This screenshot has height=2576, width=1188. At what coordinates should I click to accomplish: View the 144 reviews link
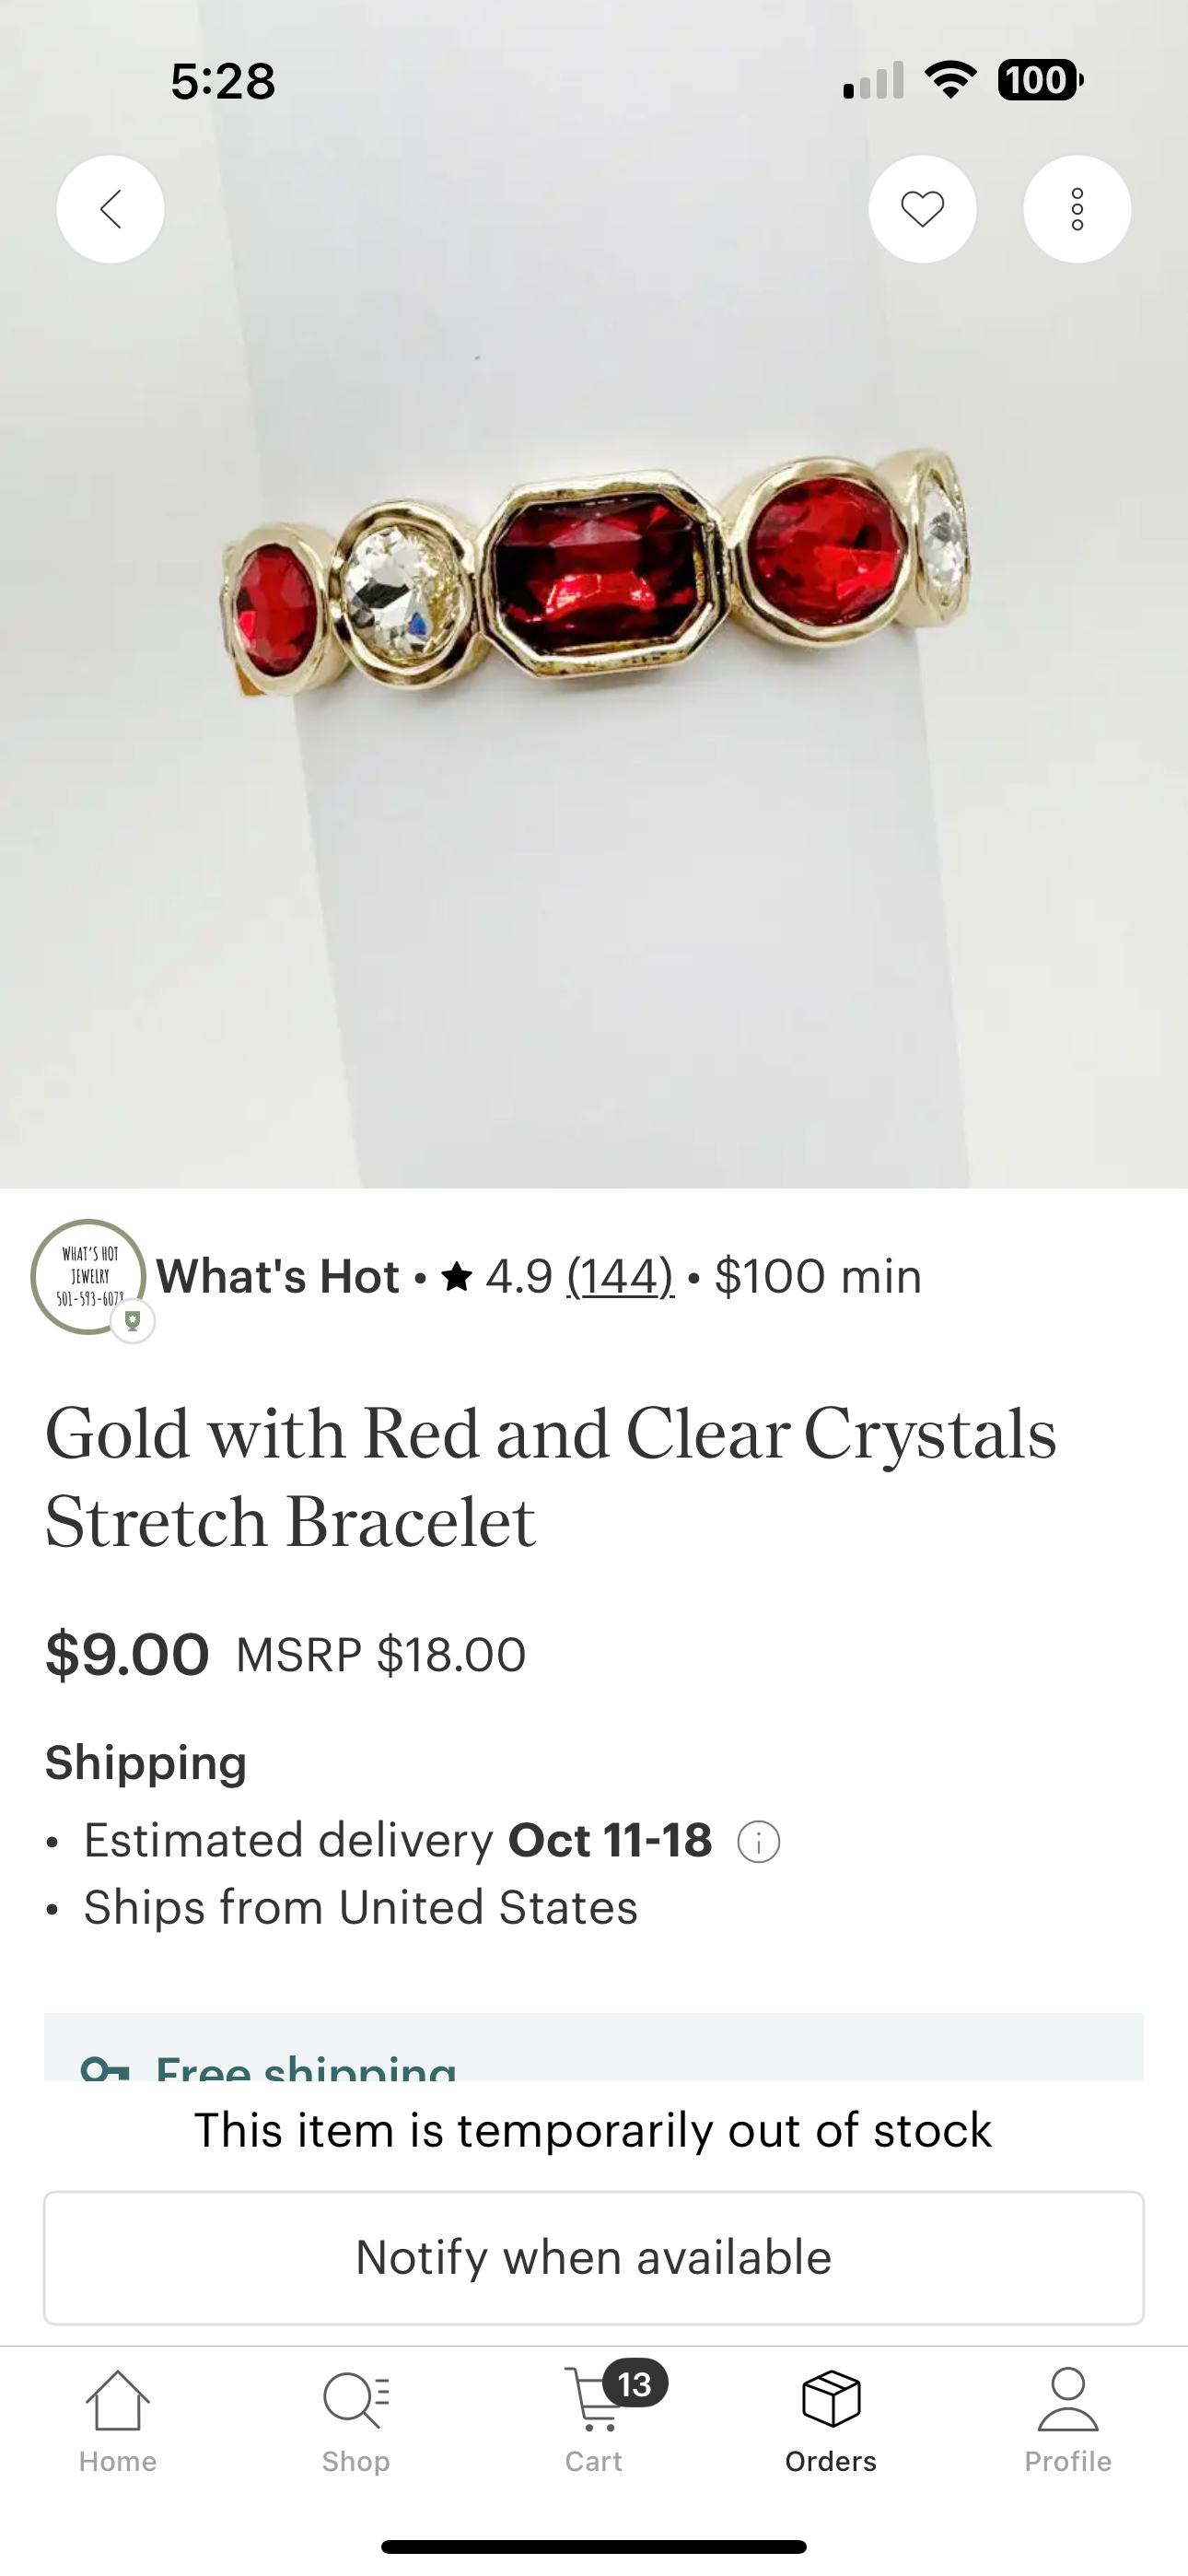point(620,1277)
